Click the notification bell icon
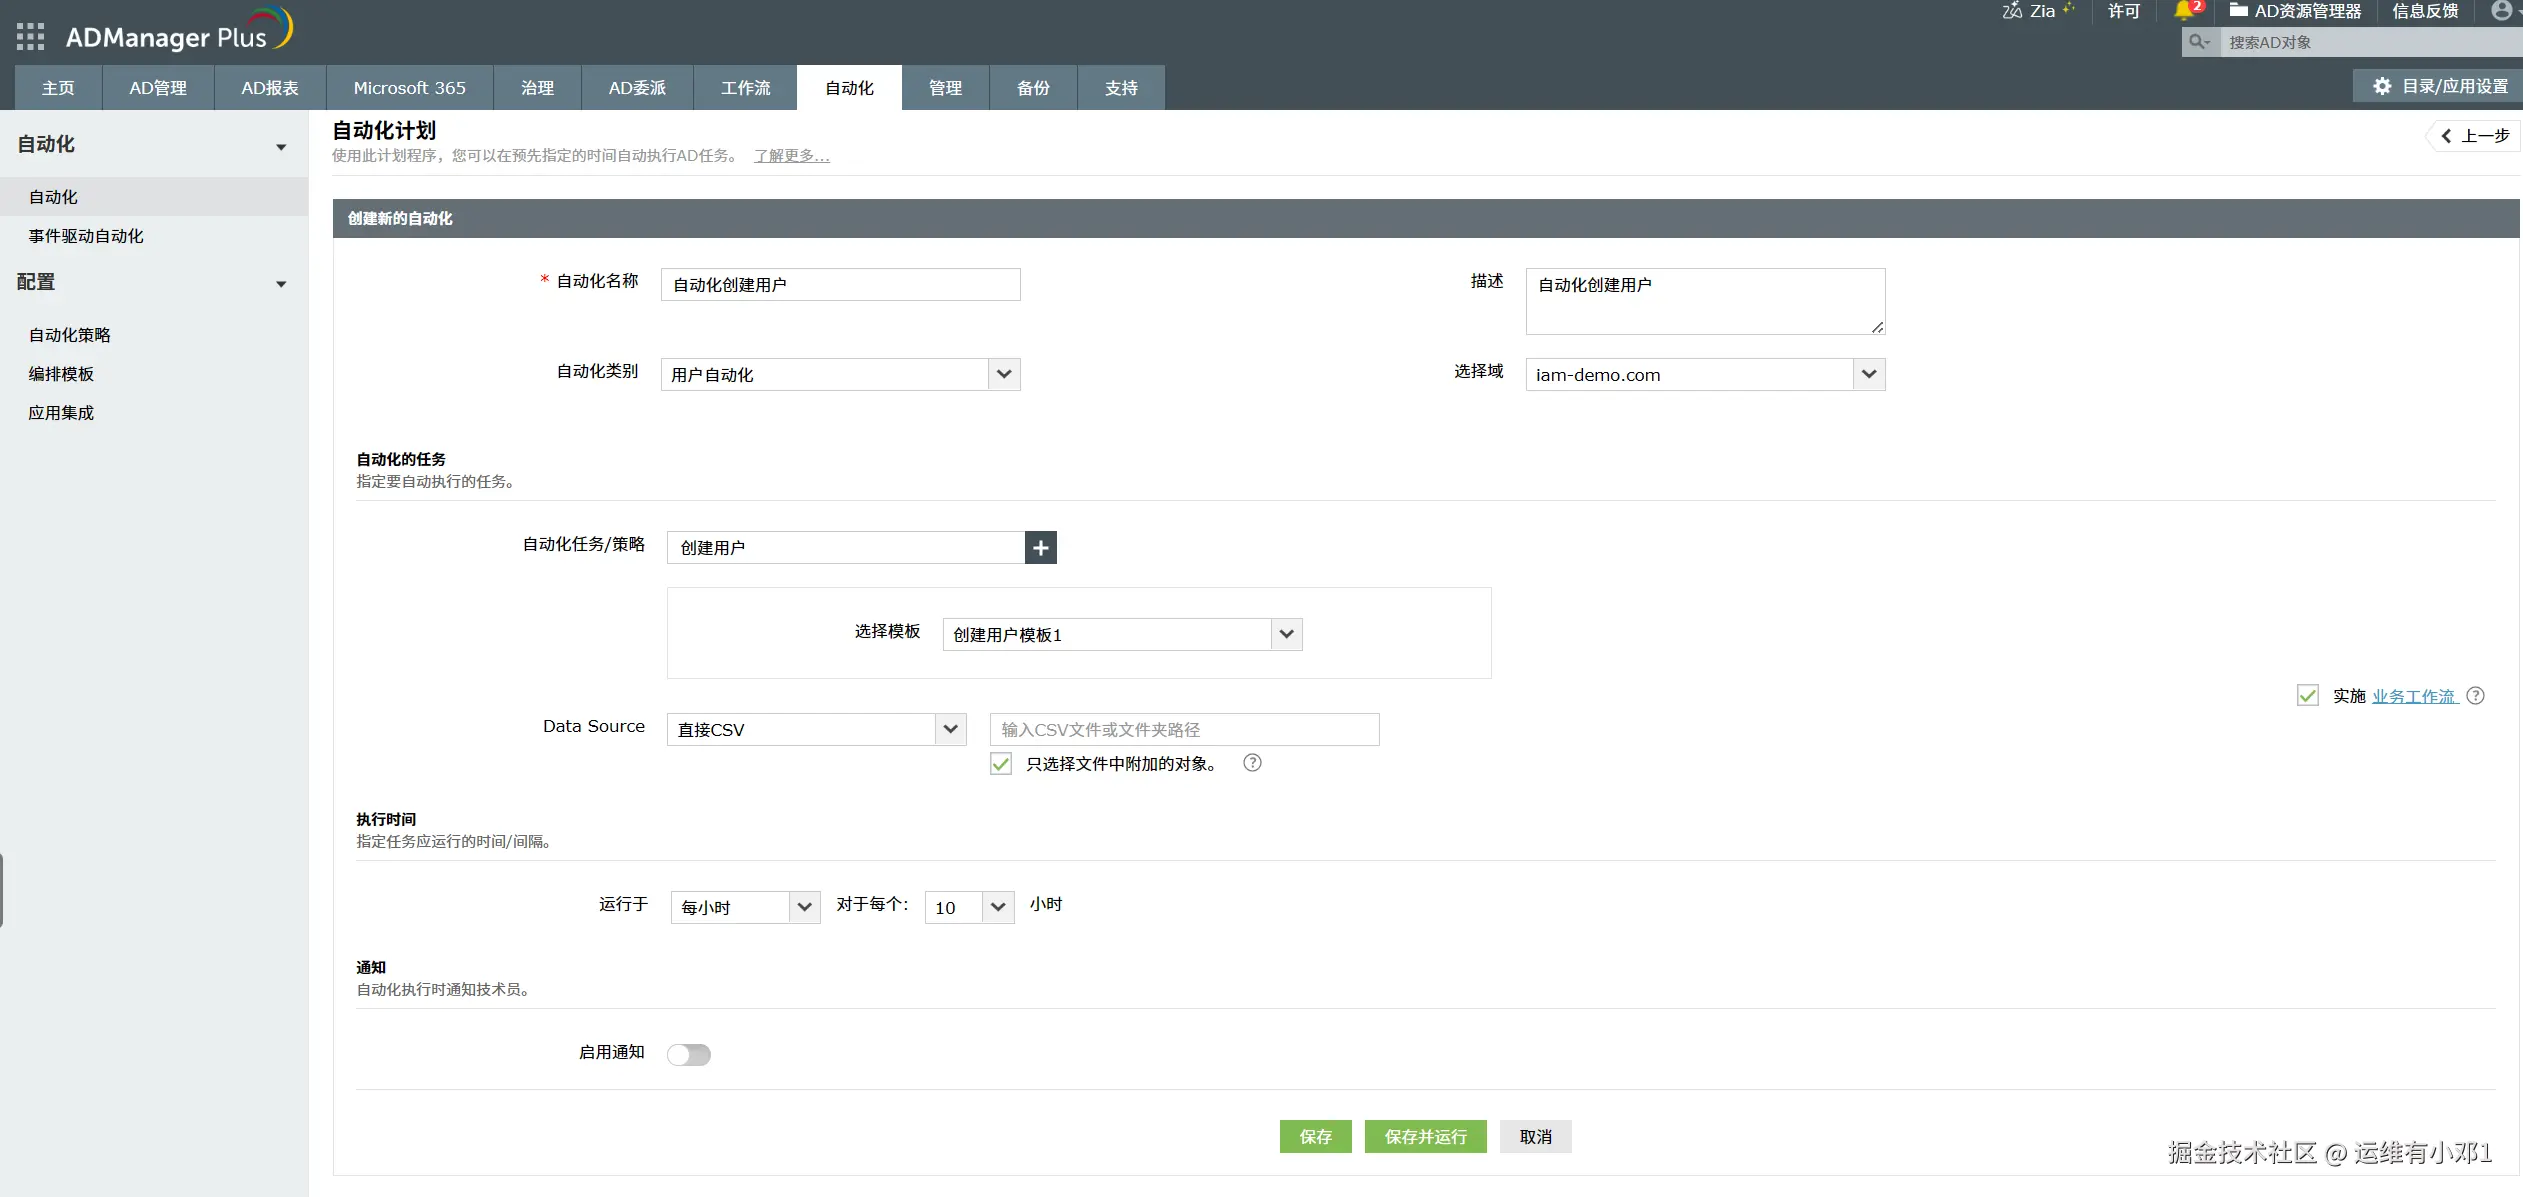The width and height of the screenshot is (2523, 1197). (2184, 11)
